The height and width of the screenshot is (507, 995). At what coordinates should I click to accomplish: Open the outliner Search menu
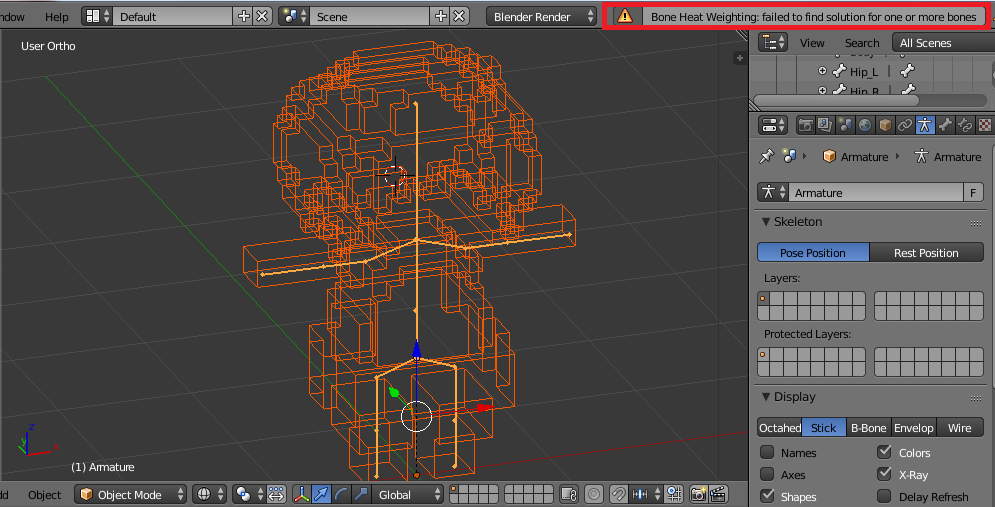(x=862, y=43)
